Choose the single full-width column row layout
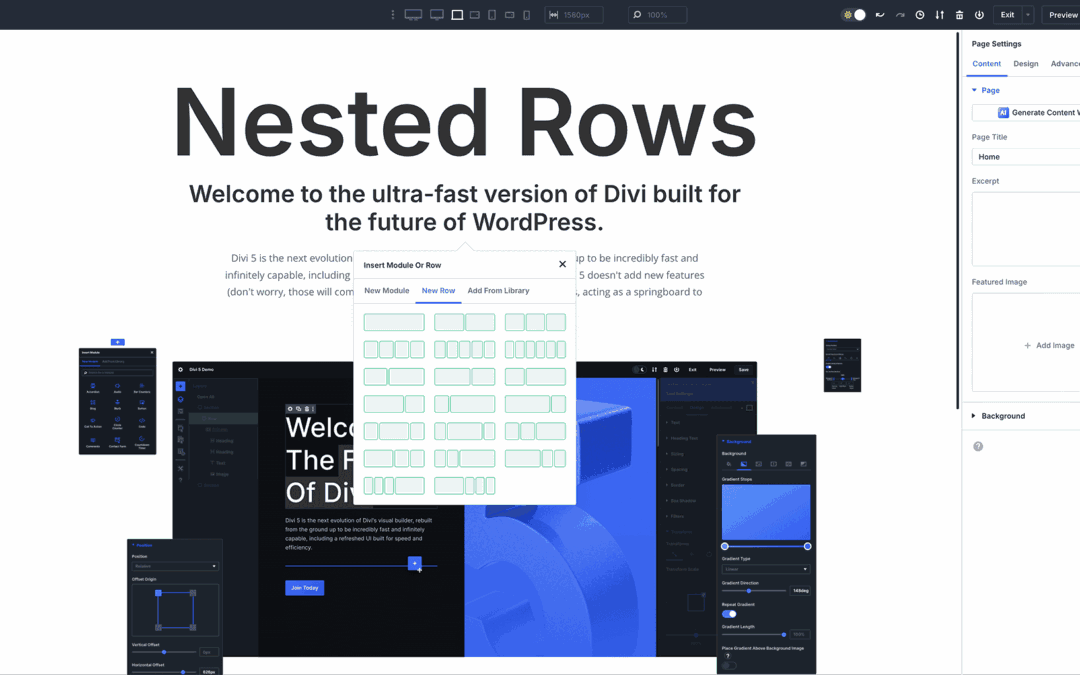 (x=394, y=322)
